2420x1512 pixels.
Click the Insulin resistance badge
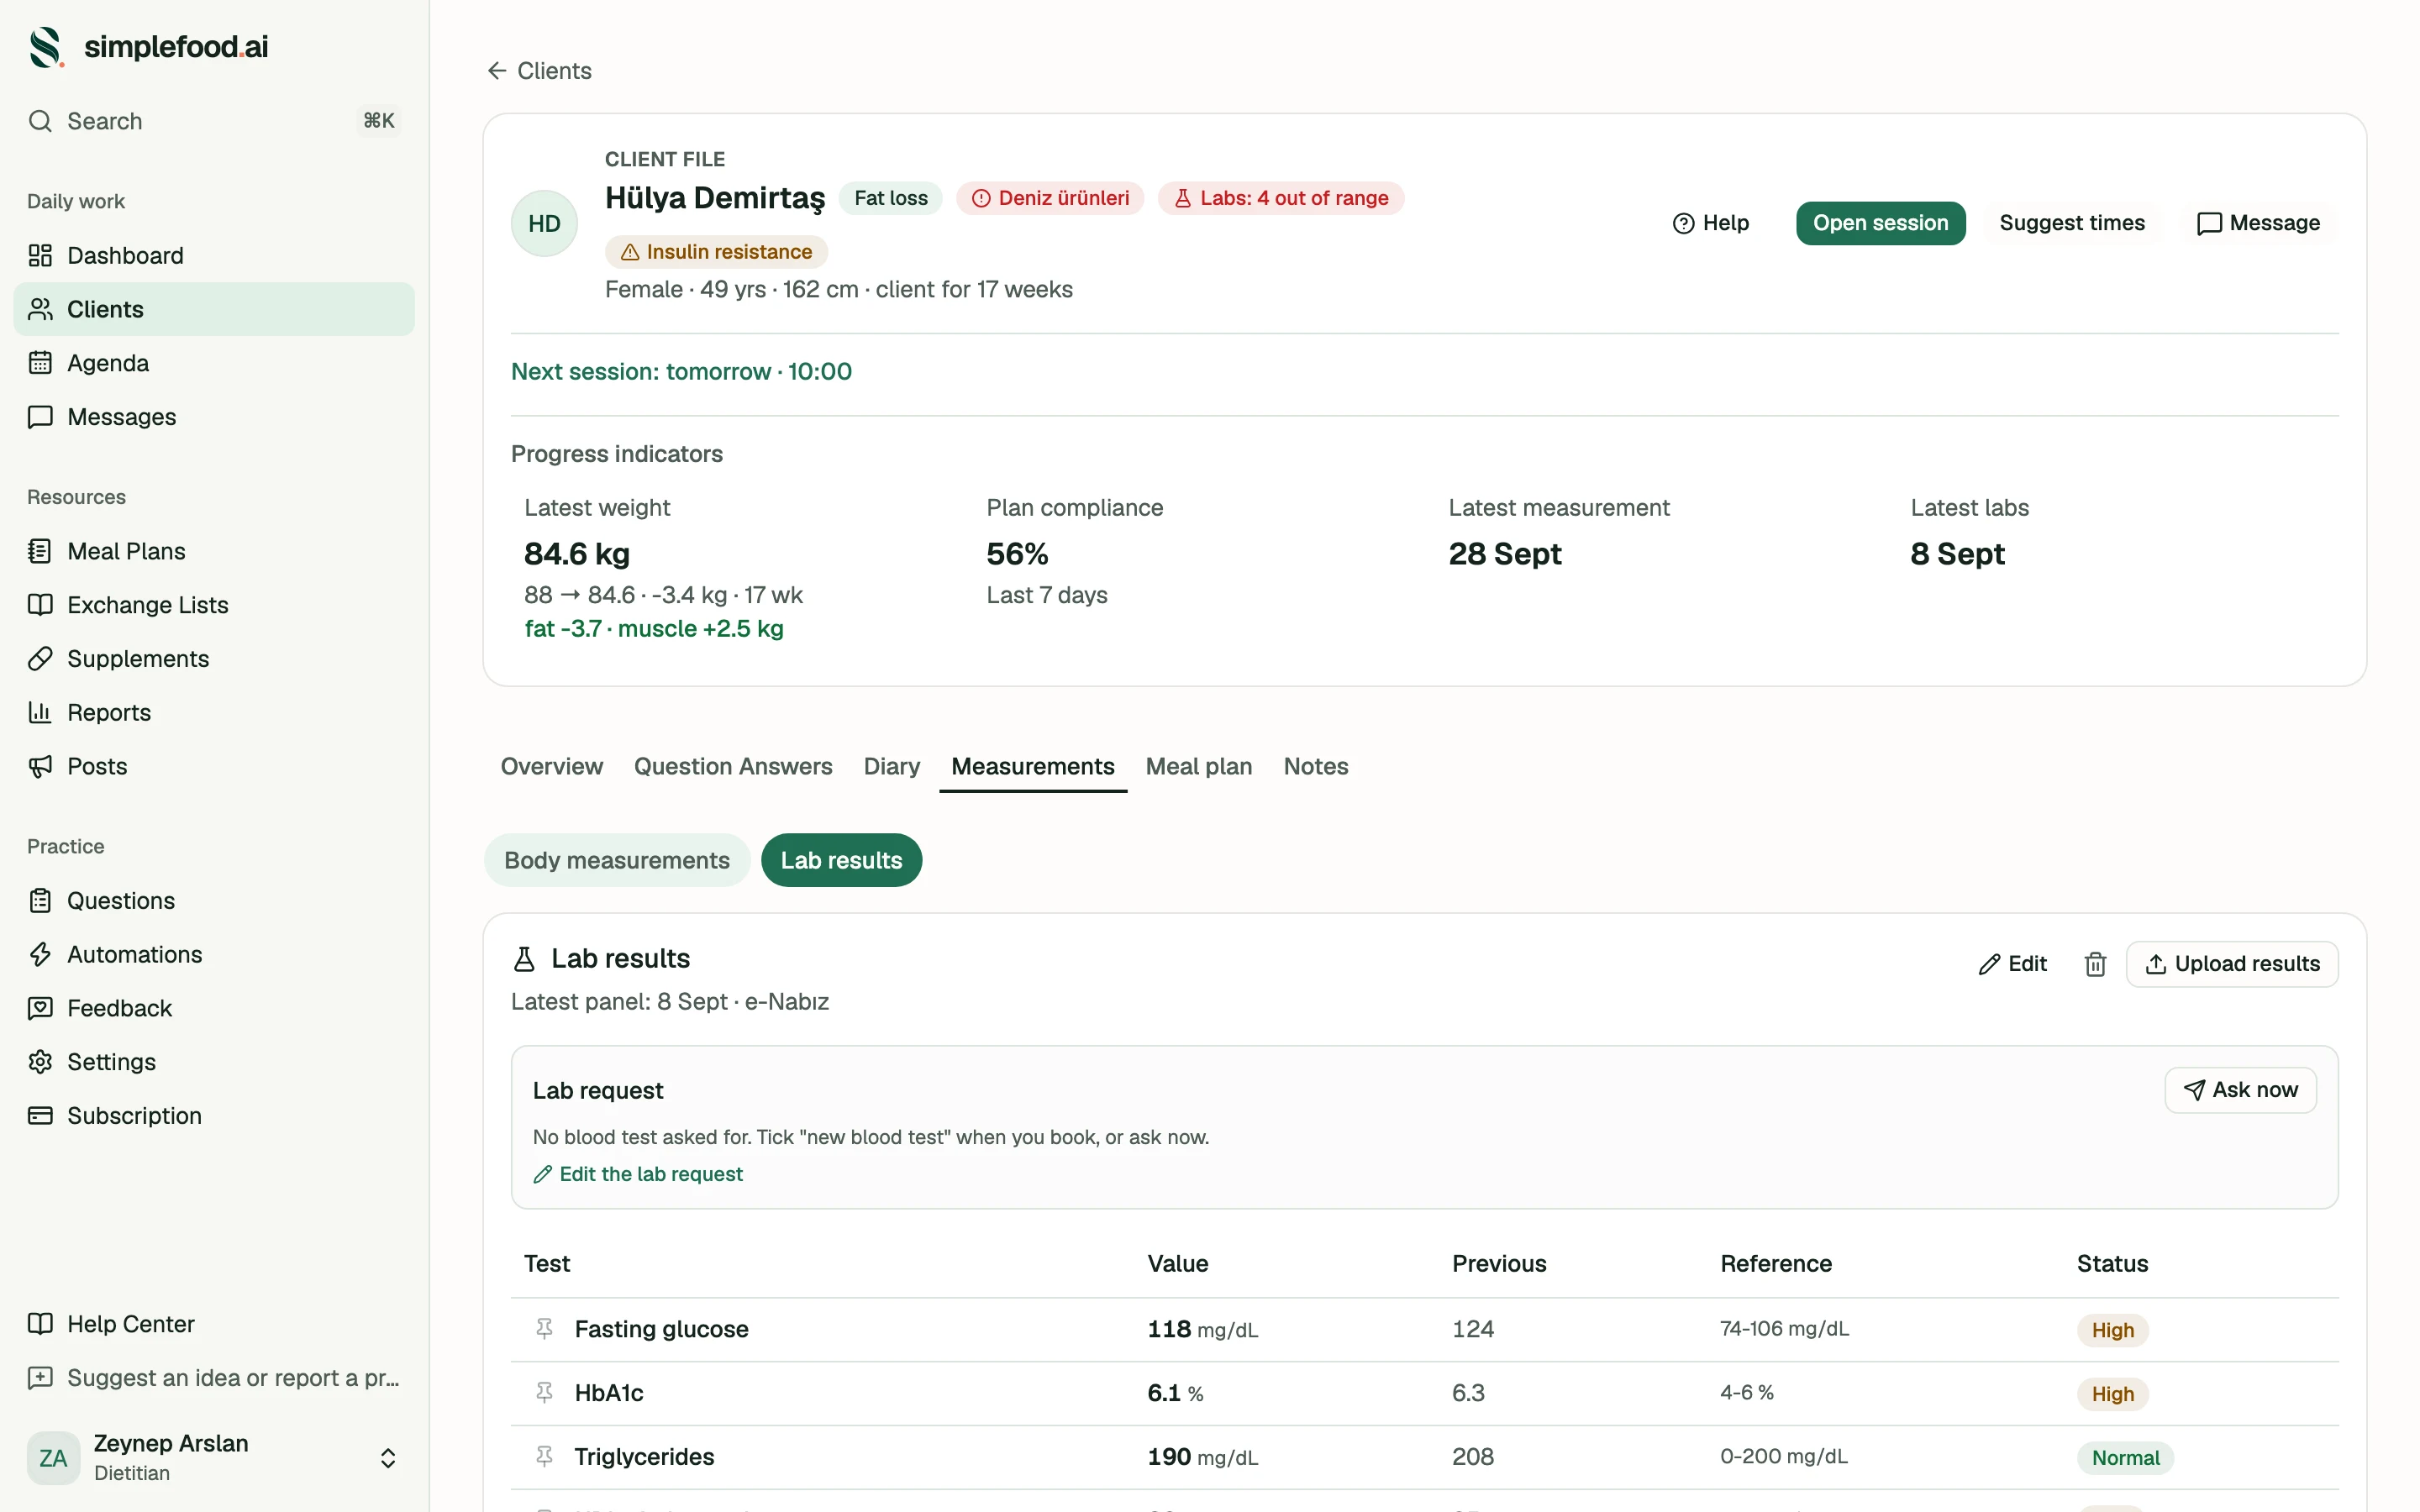[716, 252]
